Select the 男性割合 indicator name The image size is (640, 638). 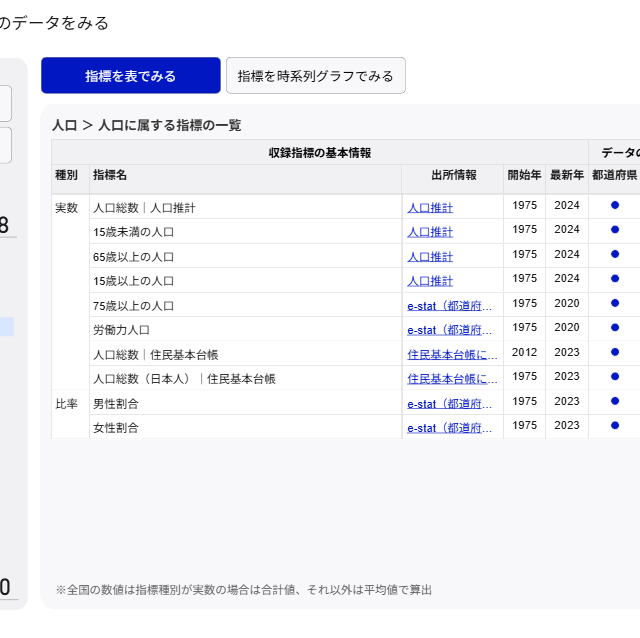[116, 403]
